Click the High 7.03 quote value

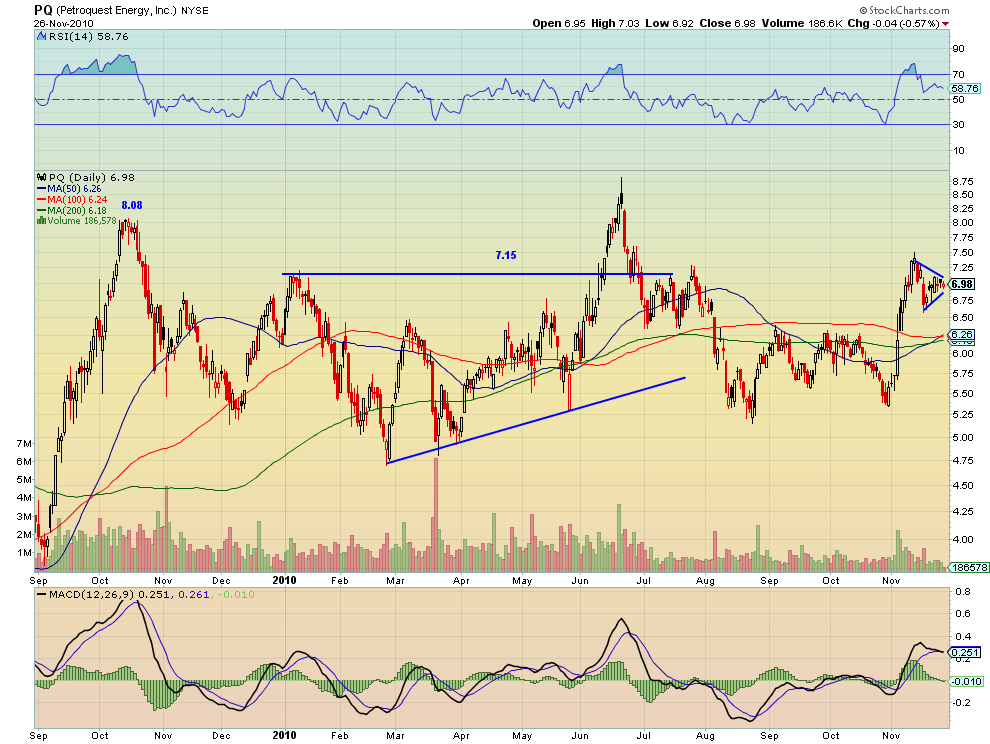(x=615, y=23)
